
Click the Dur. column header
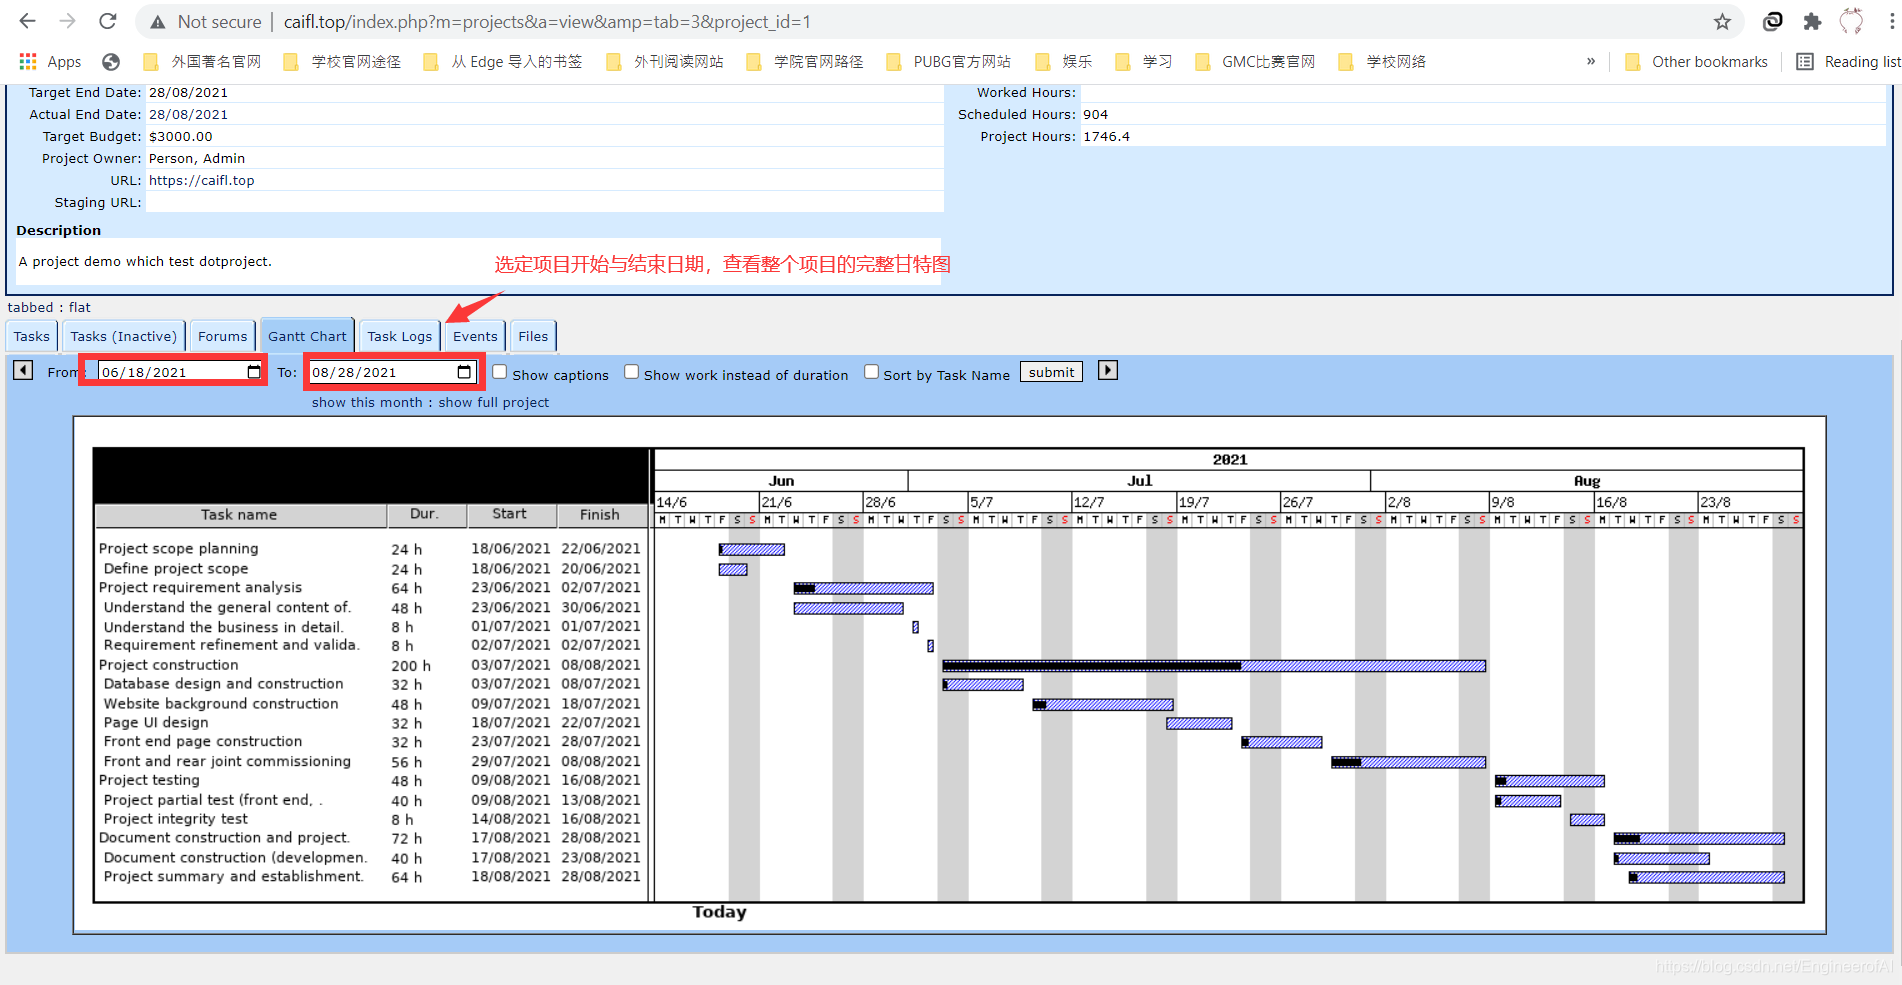tap(426, 514)
